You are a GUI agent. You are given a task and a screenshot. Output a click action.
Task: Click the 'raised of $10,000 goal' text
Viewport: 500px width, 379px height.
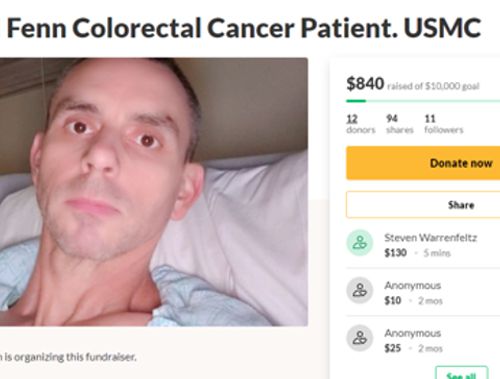(433, 86)
